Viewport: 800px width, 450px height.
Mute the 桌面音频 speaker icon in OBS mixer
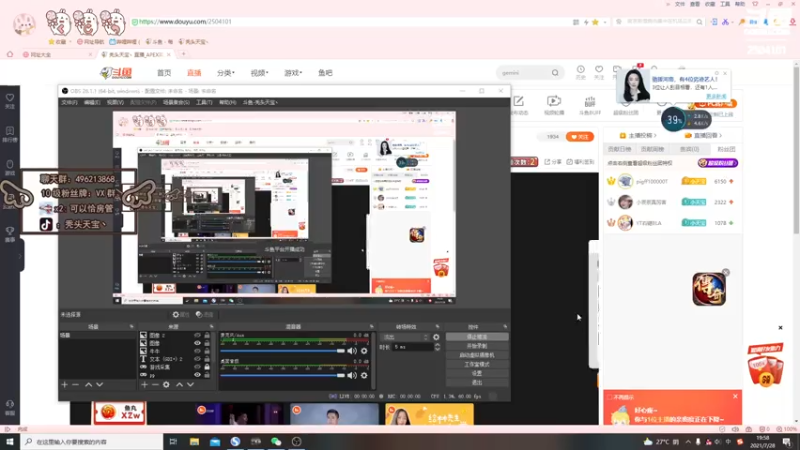[352, 376]
